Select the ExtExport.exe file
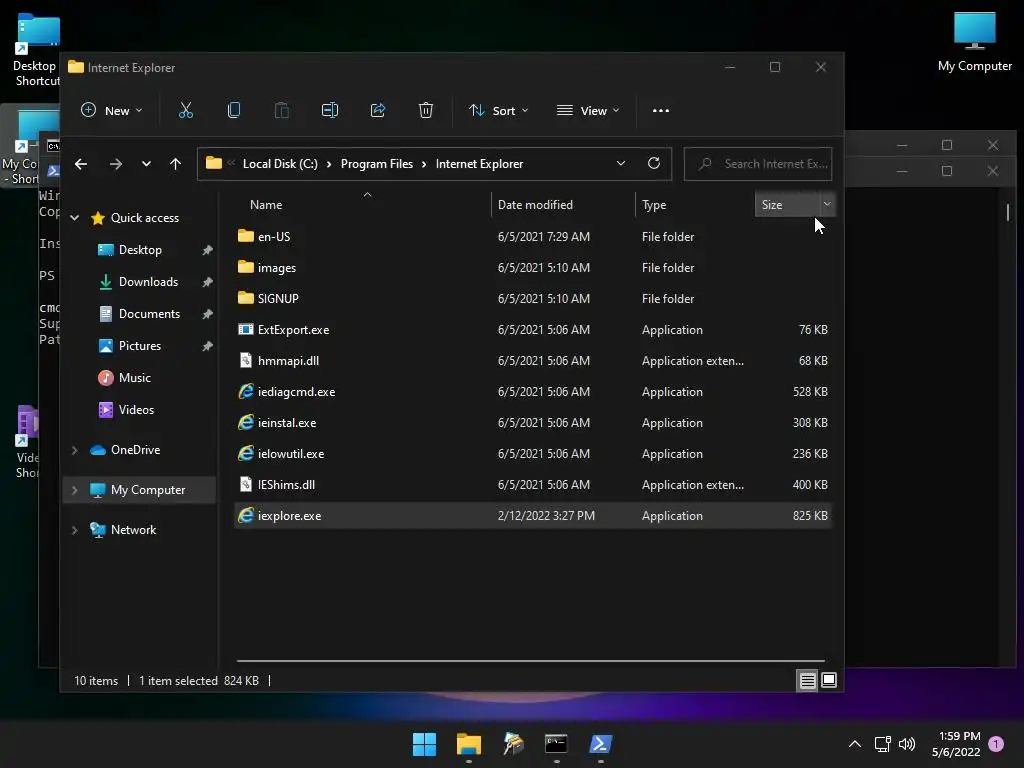 click(293, 330)
